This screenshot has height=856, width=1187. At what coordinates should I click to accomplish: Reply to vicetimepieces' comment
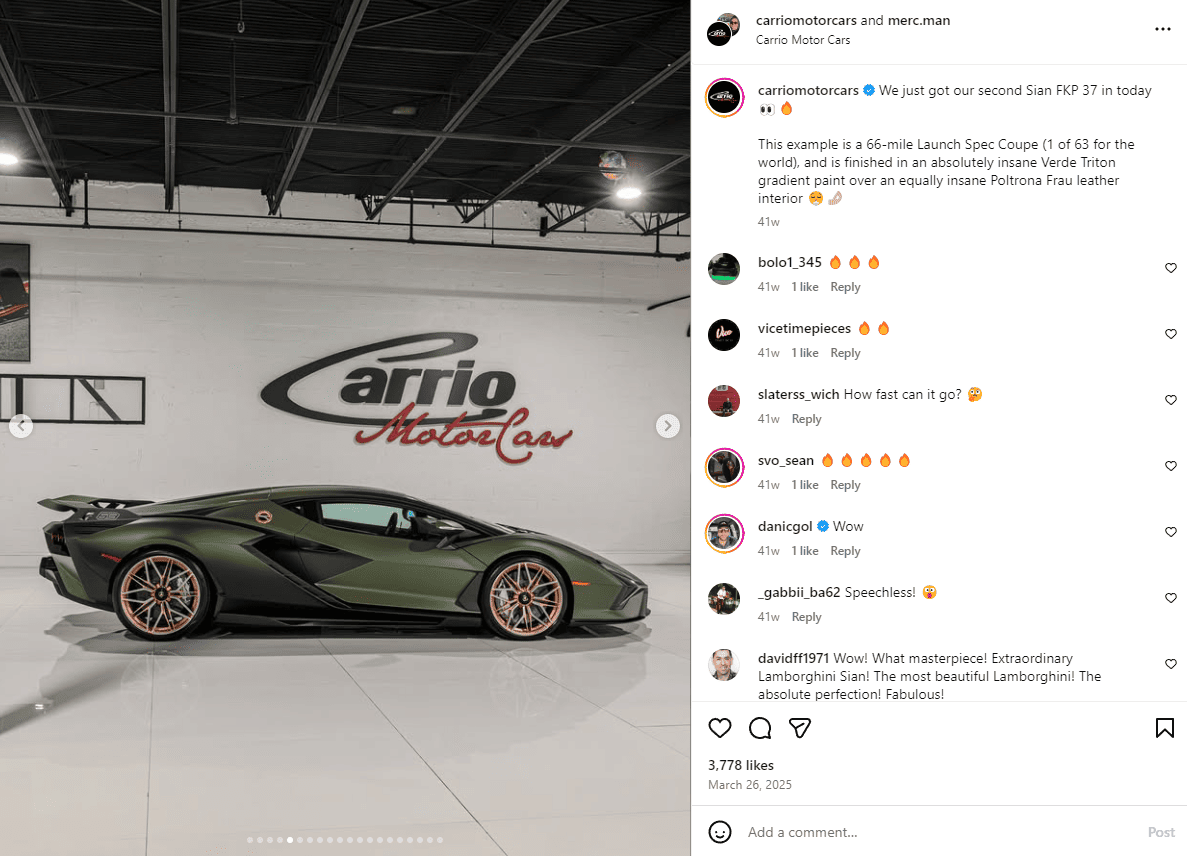pyautogui.click(x=845, y=353)
